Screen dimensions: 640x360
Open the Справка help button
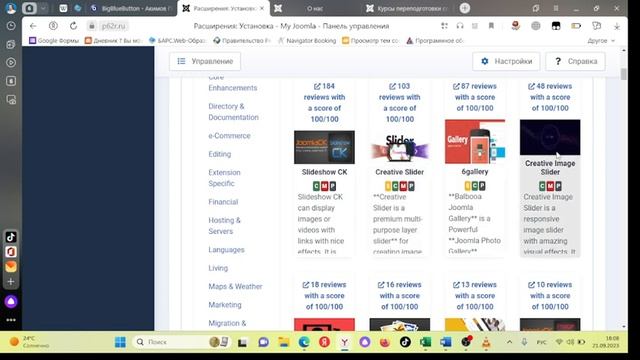click(x=576, y=61)
